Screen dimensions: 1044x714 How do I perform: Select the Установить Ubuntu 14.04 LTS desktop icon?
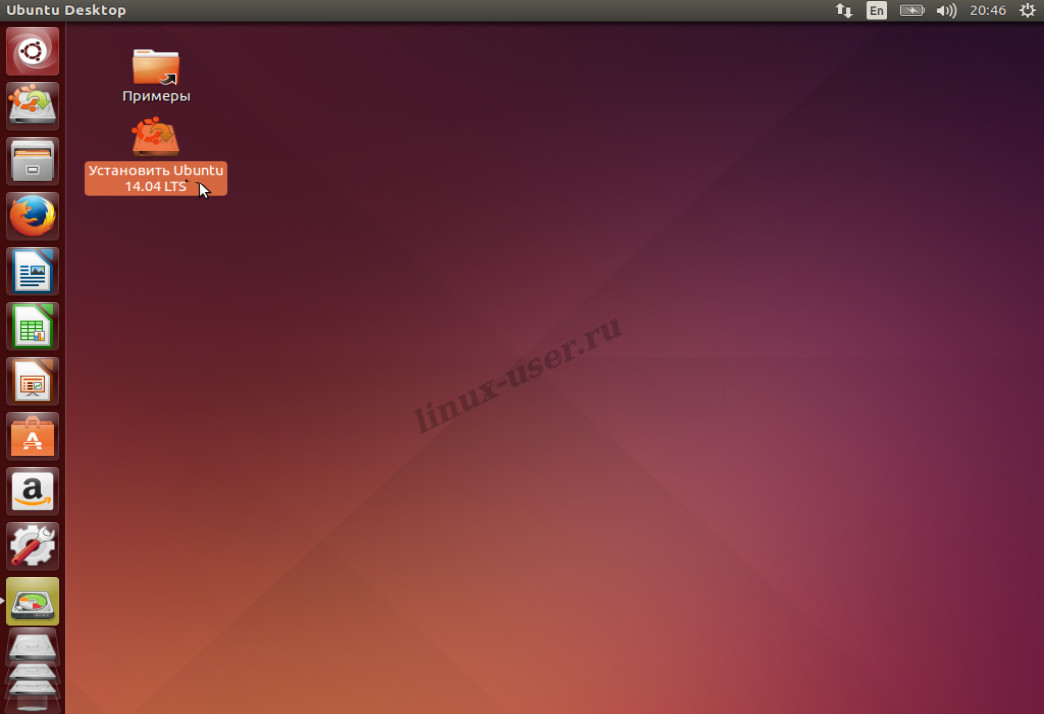point(156,156)
